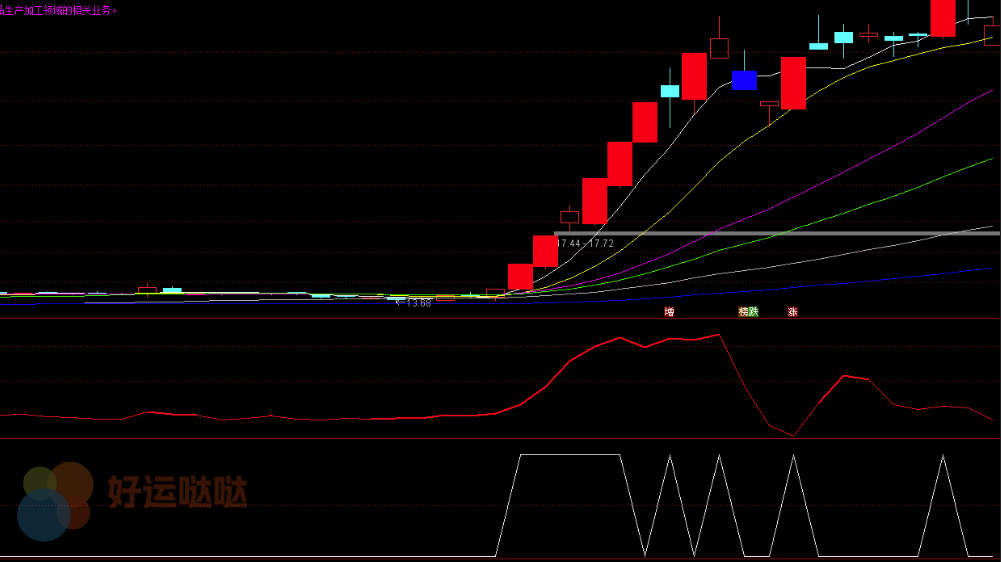
Task: Click the dark-red '涨' signal marker
Action: coord(792,312)
